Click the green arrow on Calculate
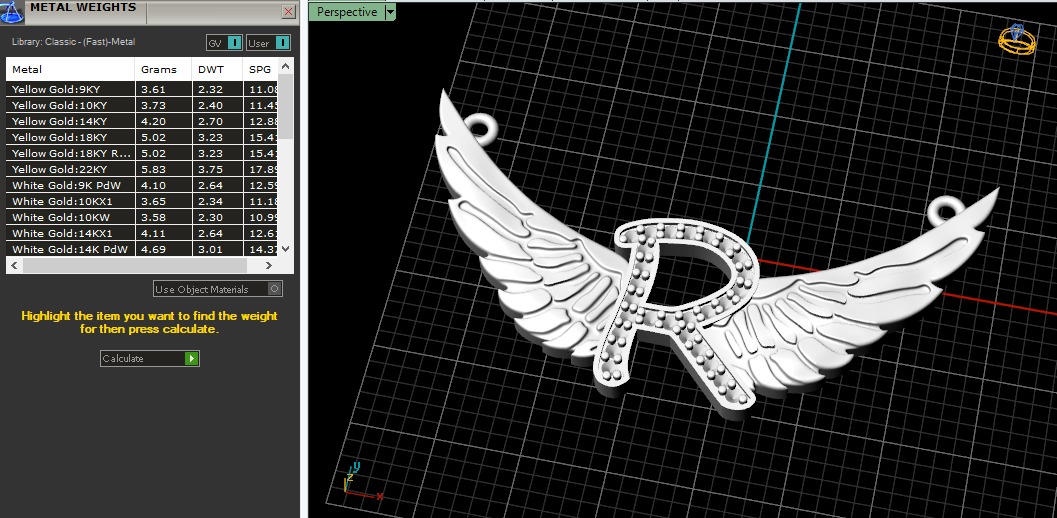1057x518 pixels. click(192, 358)
